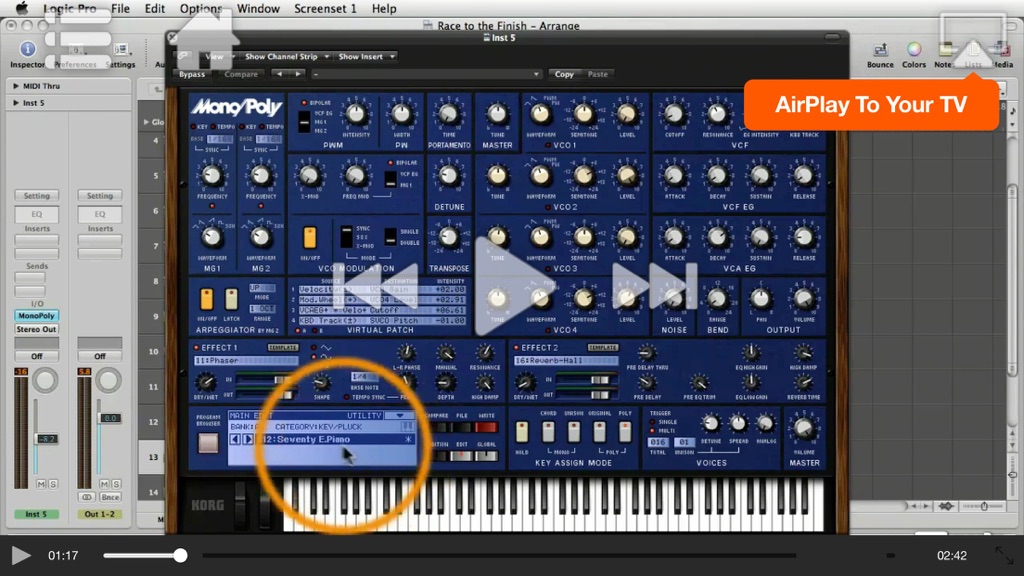1024x576 pixels.
Task: Click play button in video control bar
Action: coord(21,556)
